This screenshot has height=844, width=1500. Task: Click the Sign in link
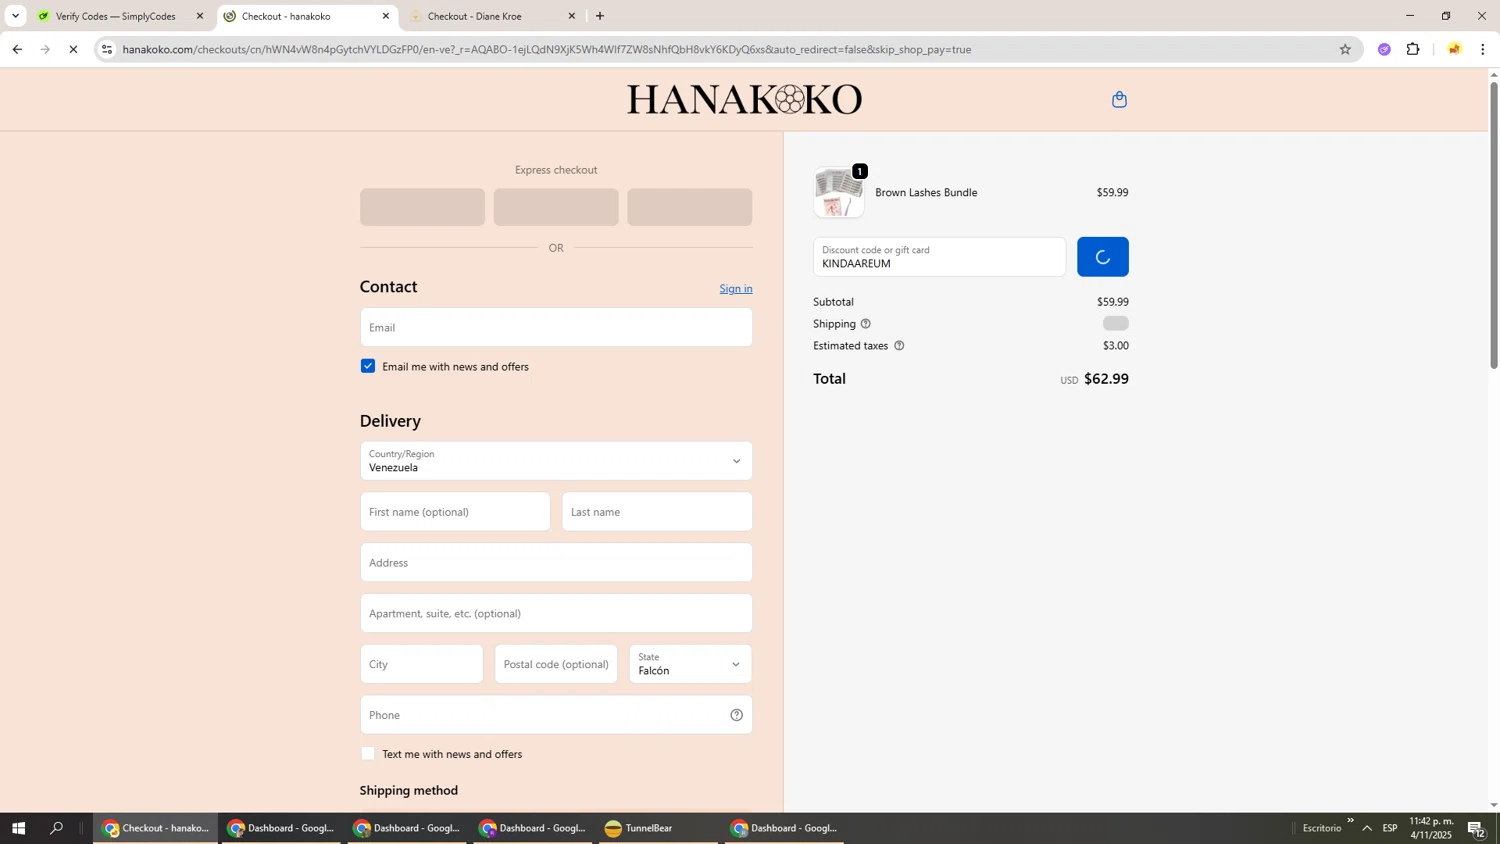736,289
